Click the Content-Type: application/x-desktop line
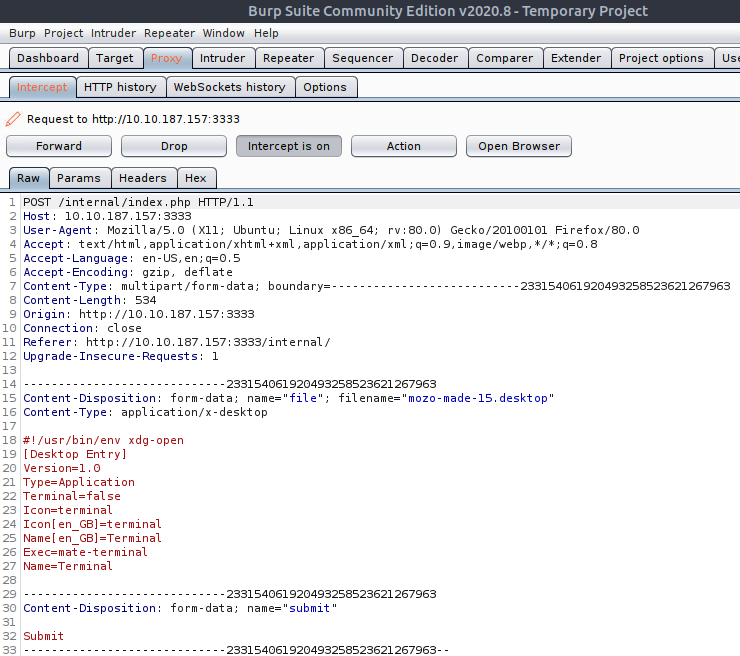This screenshot has height=656, width=740. [x=145, y=412]
